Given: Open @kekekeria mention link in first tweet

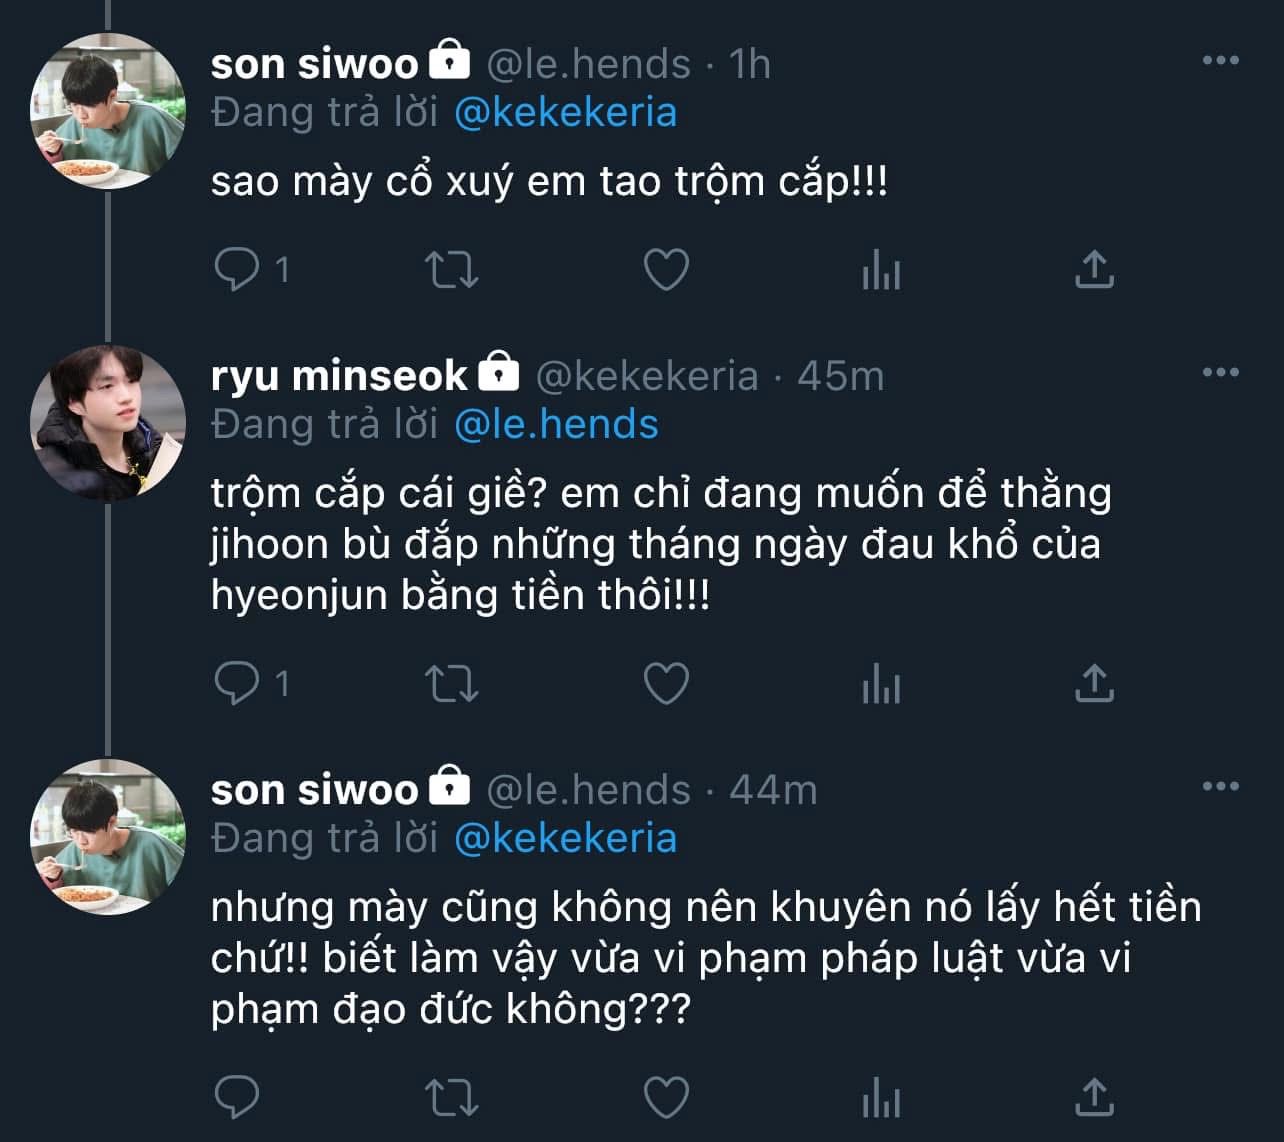Looking at the screenshot, I should [565, 112].
